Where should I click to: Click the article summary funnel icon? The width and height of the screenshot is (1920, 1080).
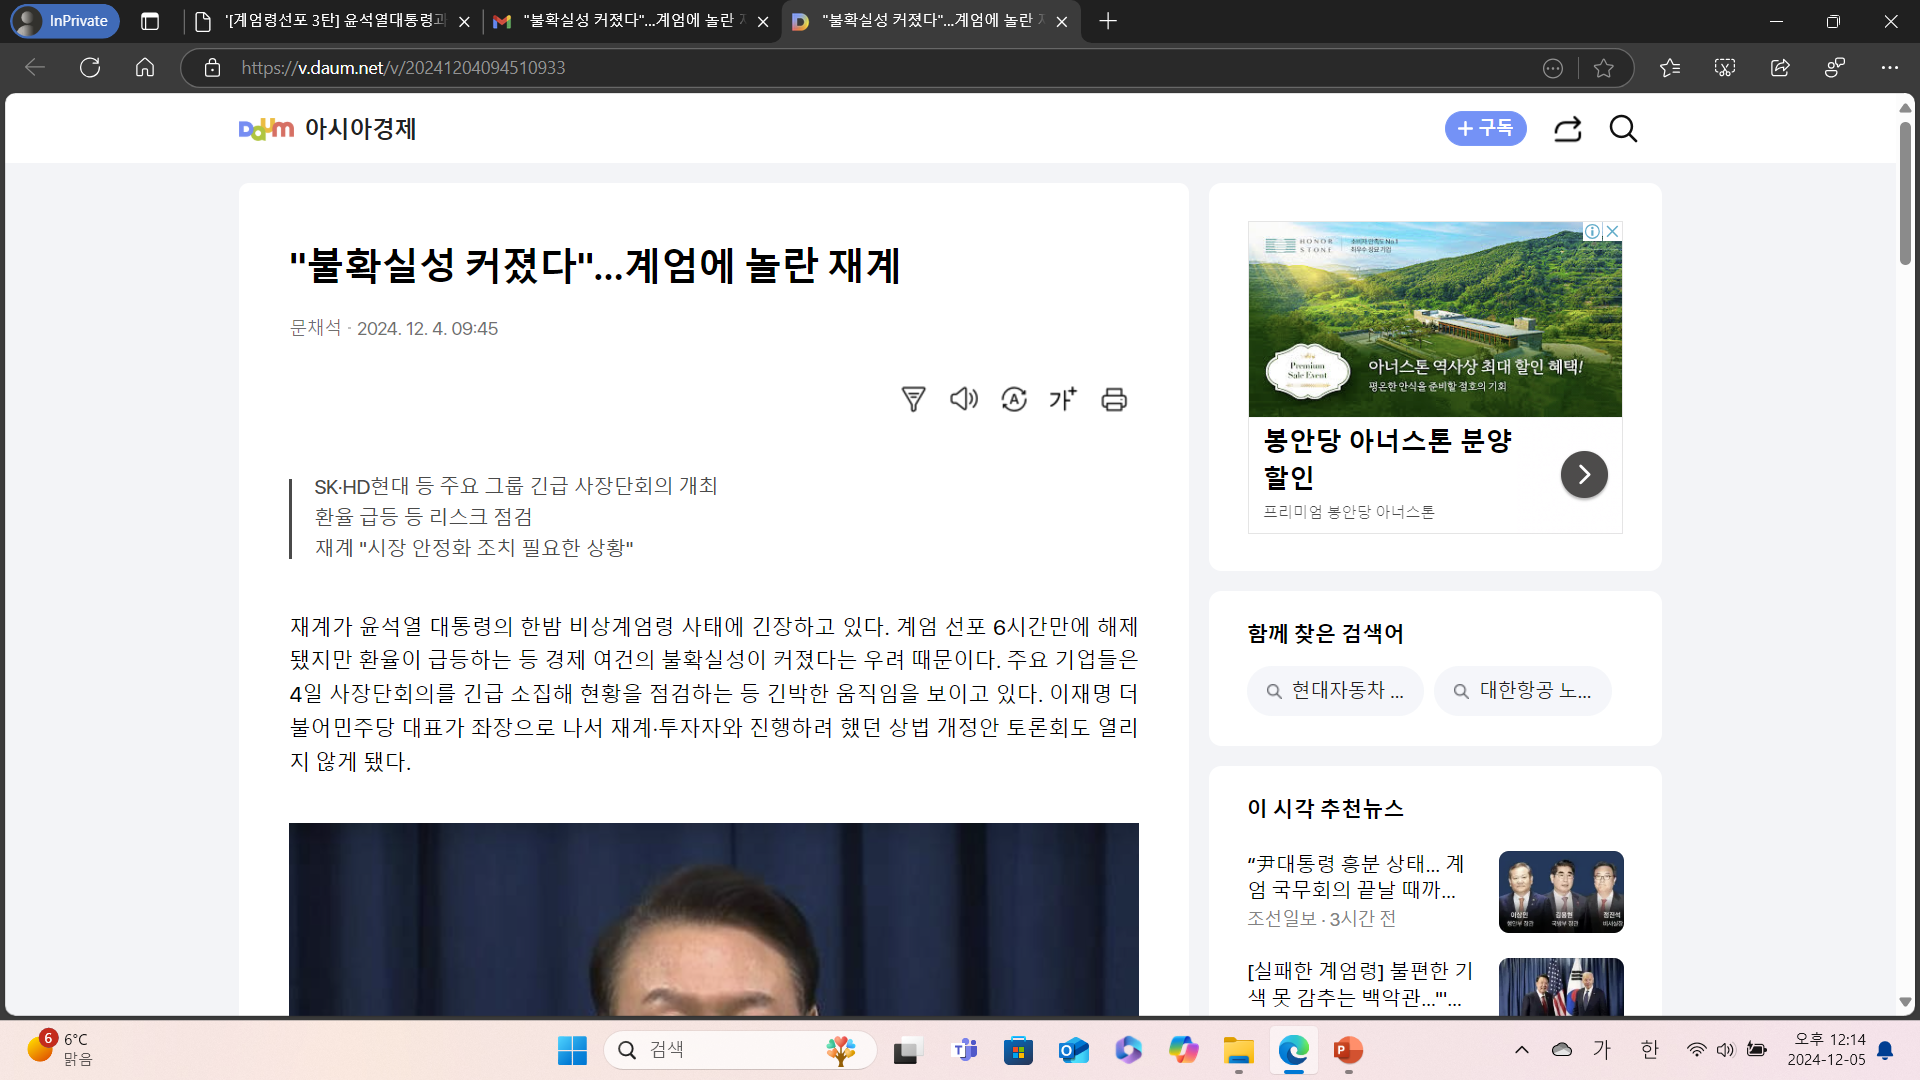913,399
